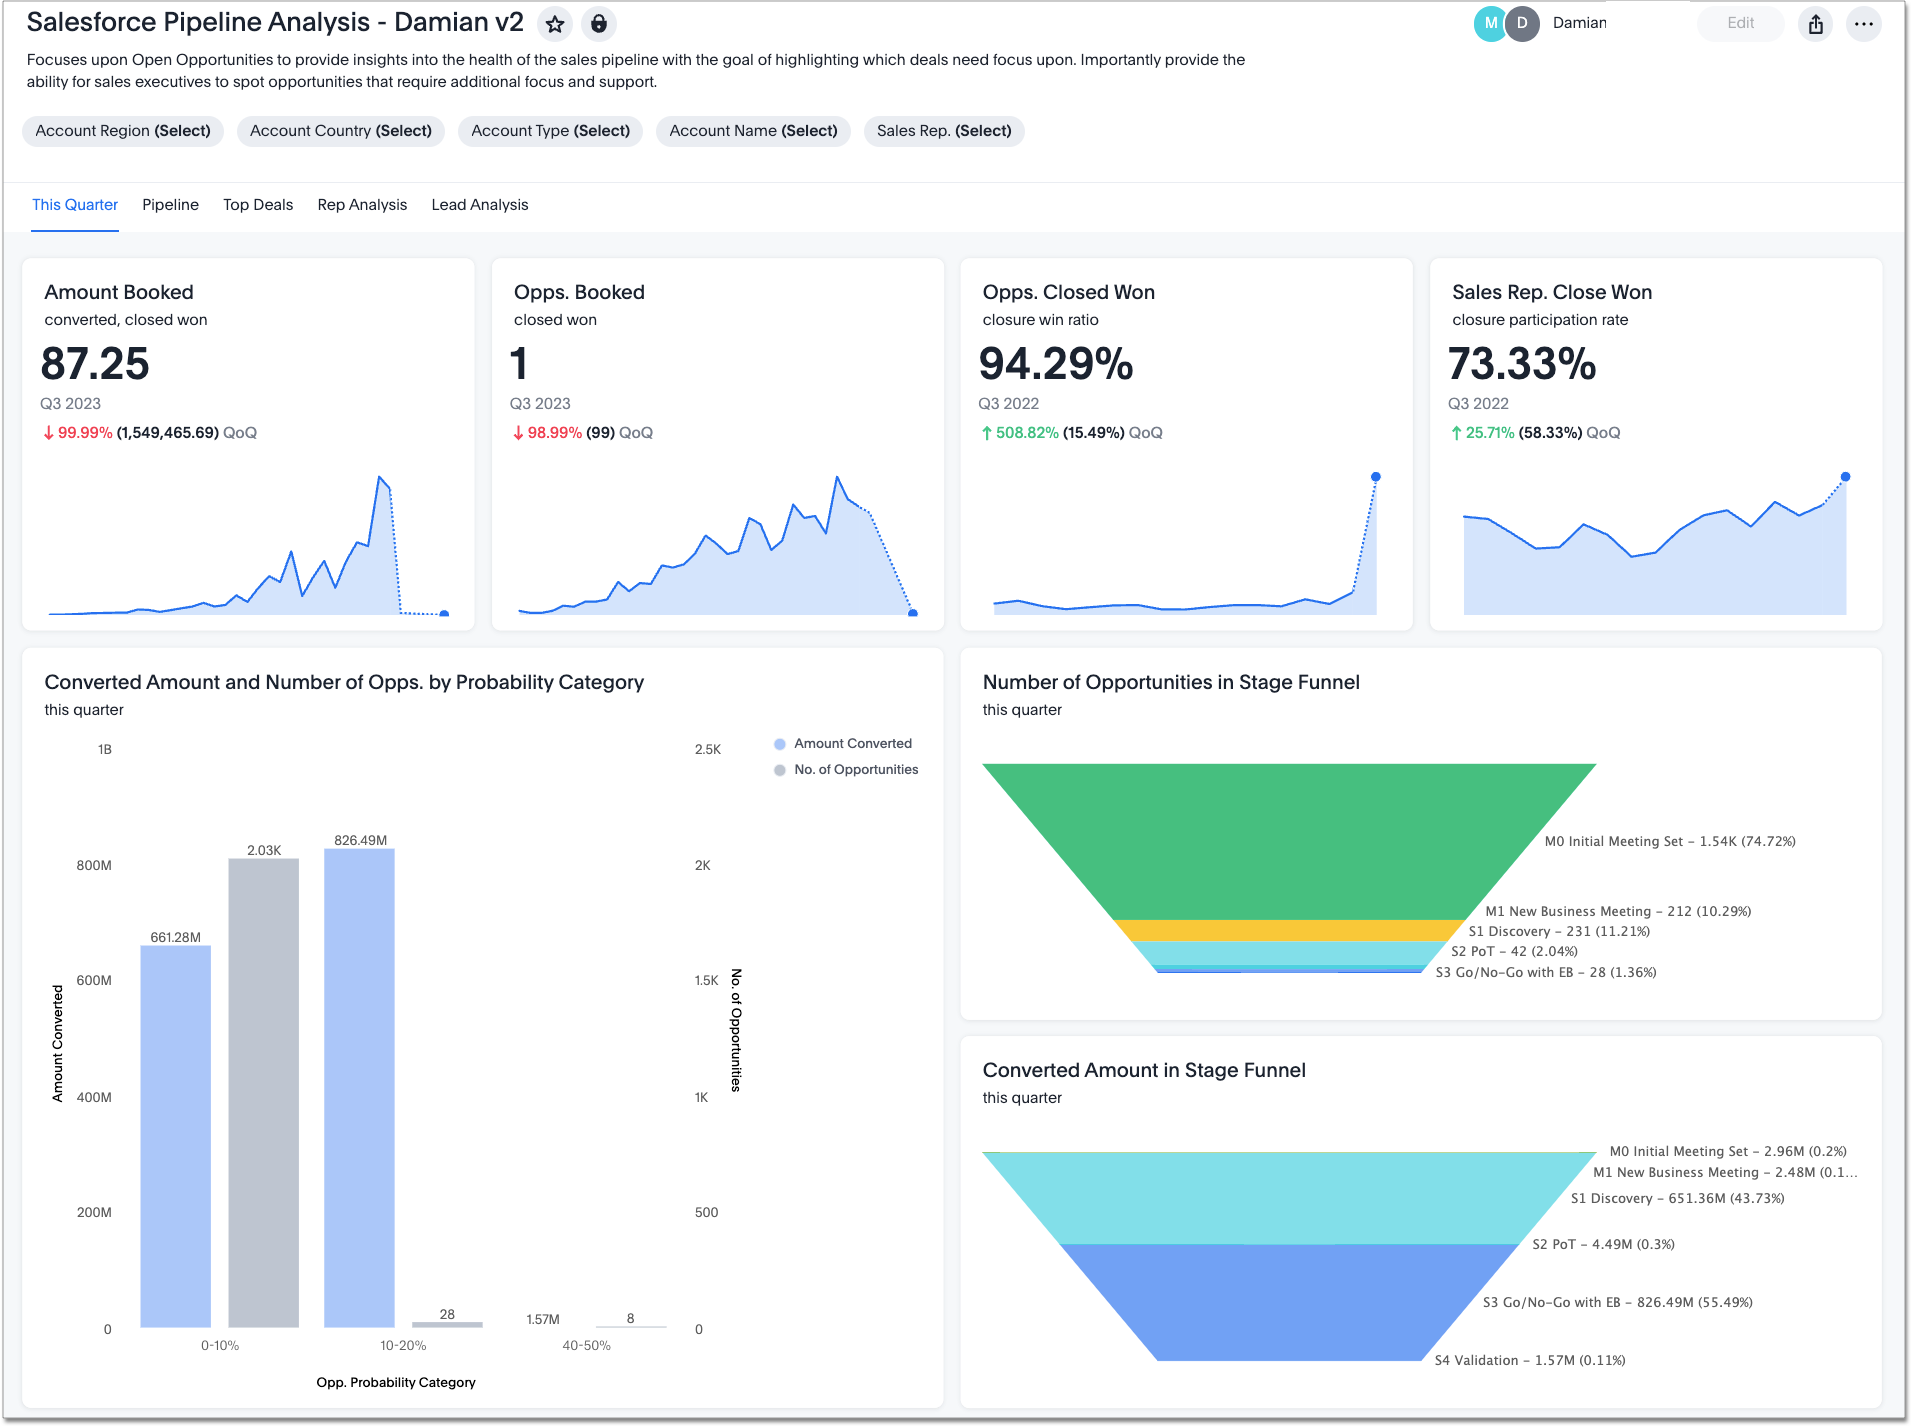
Task: Open the Account Name filter
Action: click(753, 131)
